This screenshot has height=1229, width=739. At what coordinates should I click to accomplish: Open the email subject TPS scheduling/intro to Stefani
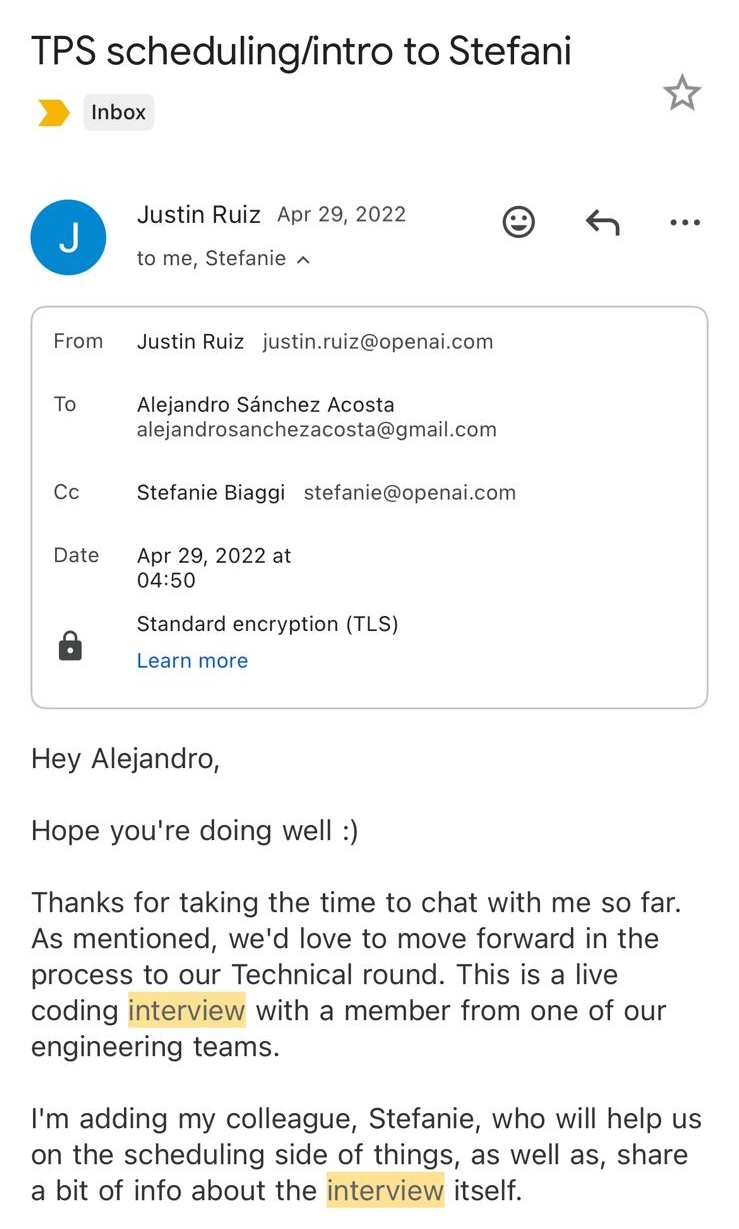(300, 51)
